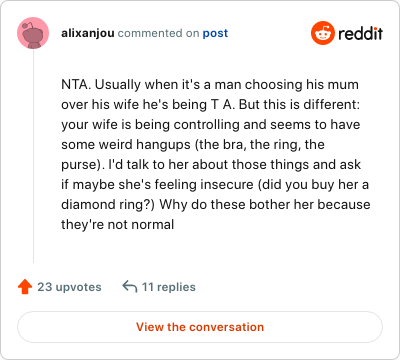Click "your wife is being controlling" text
Viewport: 400px width, 360px height.
(150, 125)
